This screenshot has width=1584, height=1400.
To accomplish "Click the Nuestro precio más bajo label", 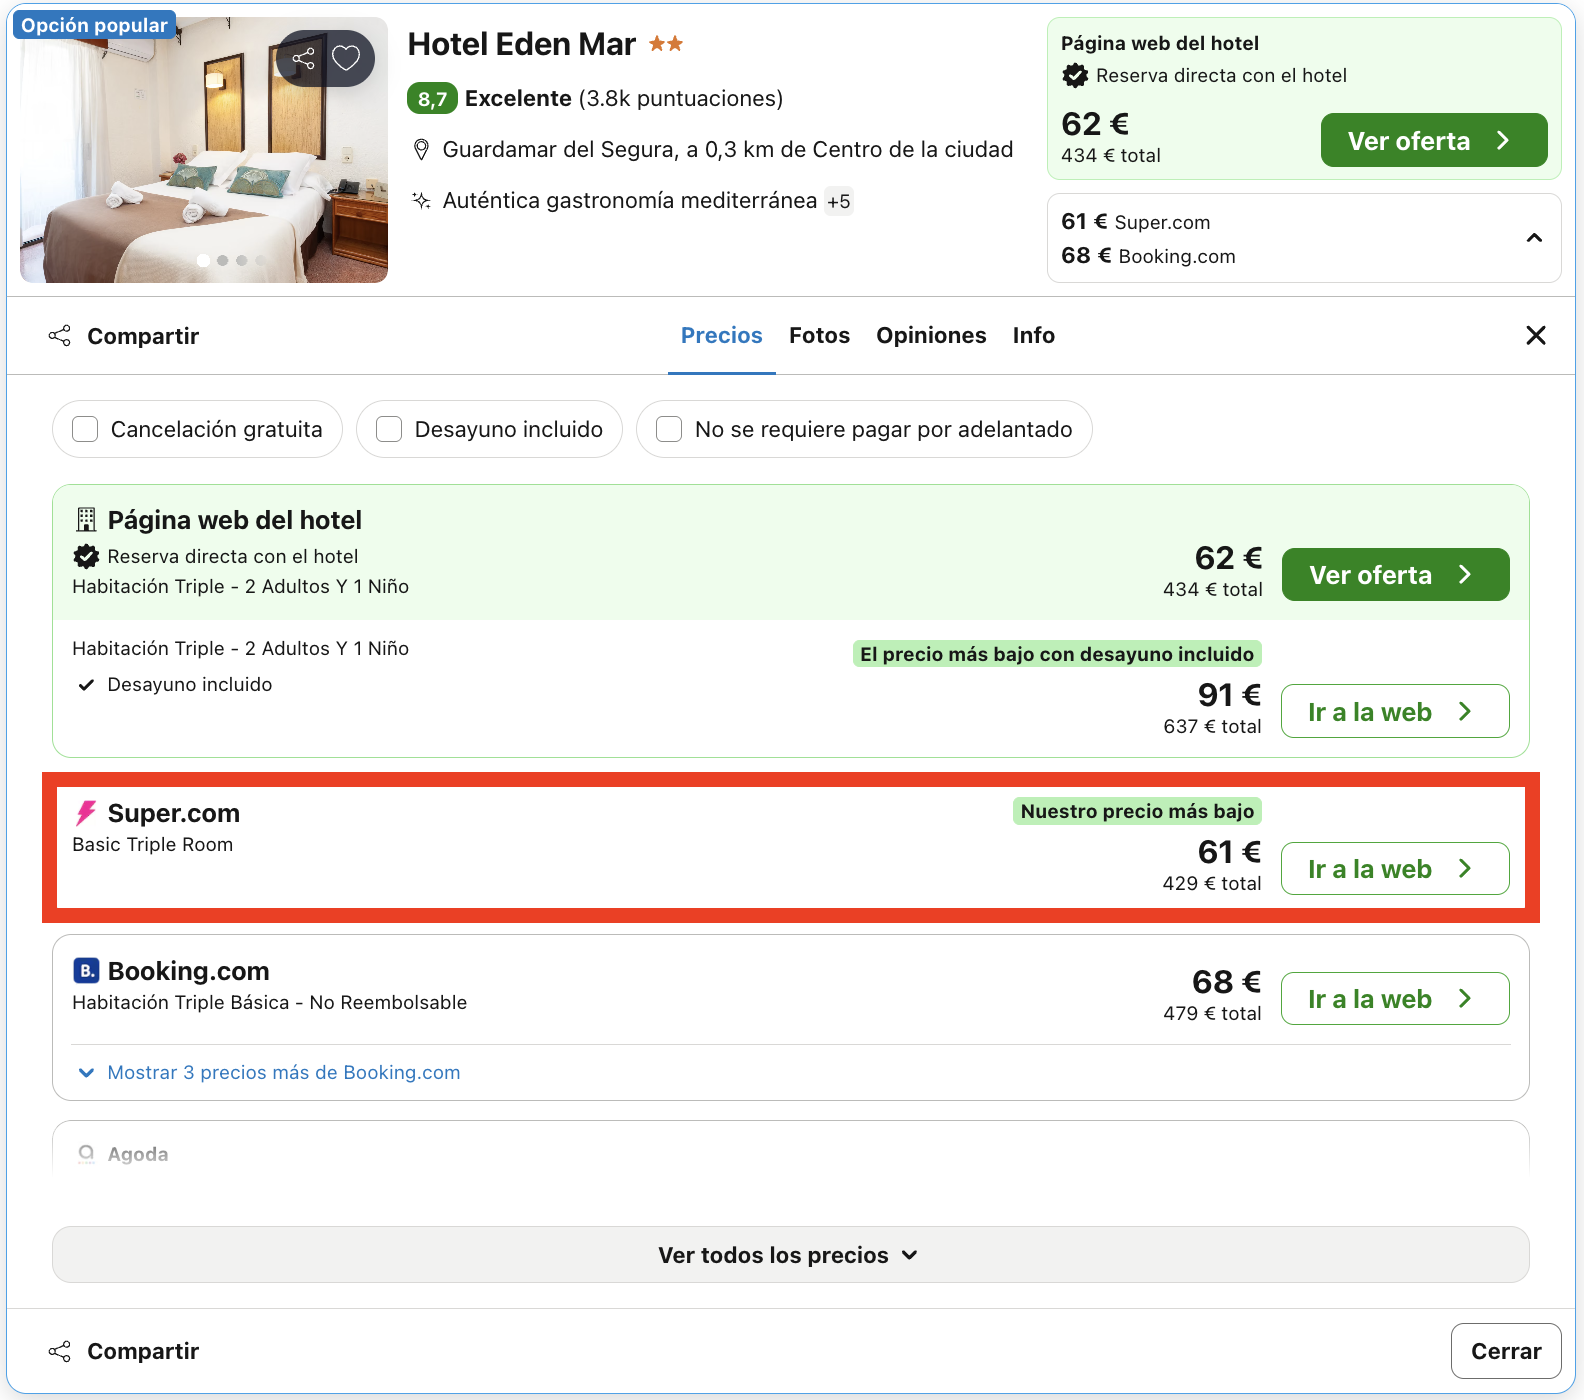I will pos(1137,811).
